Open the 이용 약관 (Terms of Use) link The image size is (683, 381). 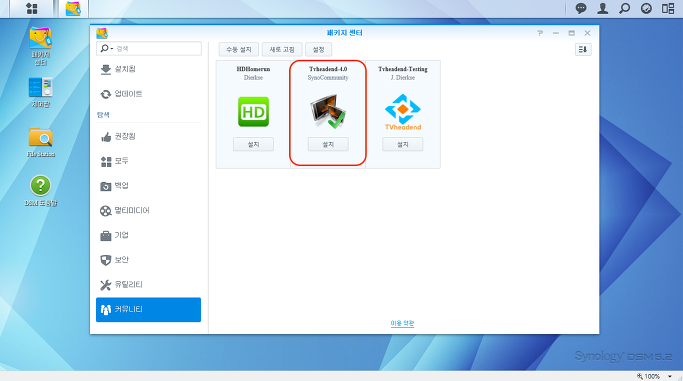(402, 323)
